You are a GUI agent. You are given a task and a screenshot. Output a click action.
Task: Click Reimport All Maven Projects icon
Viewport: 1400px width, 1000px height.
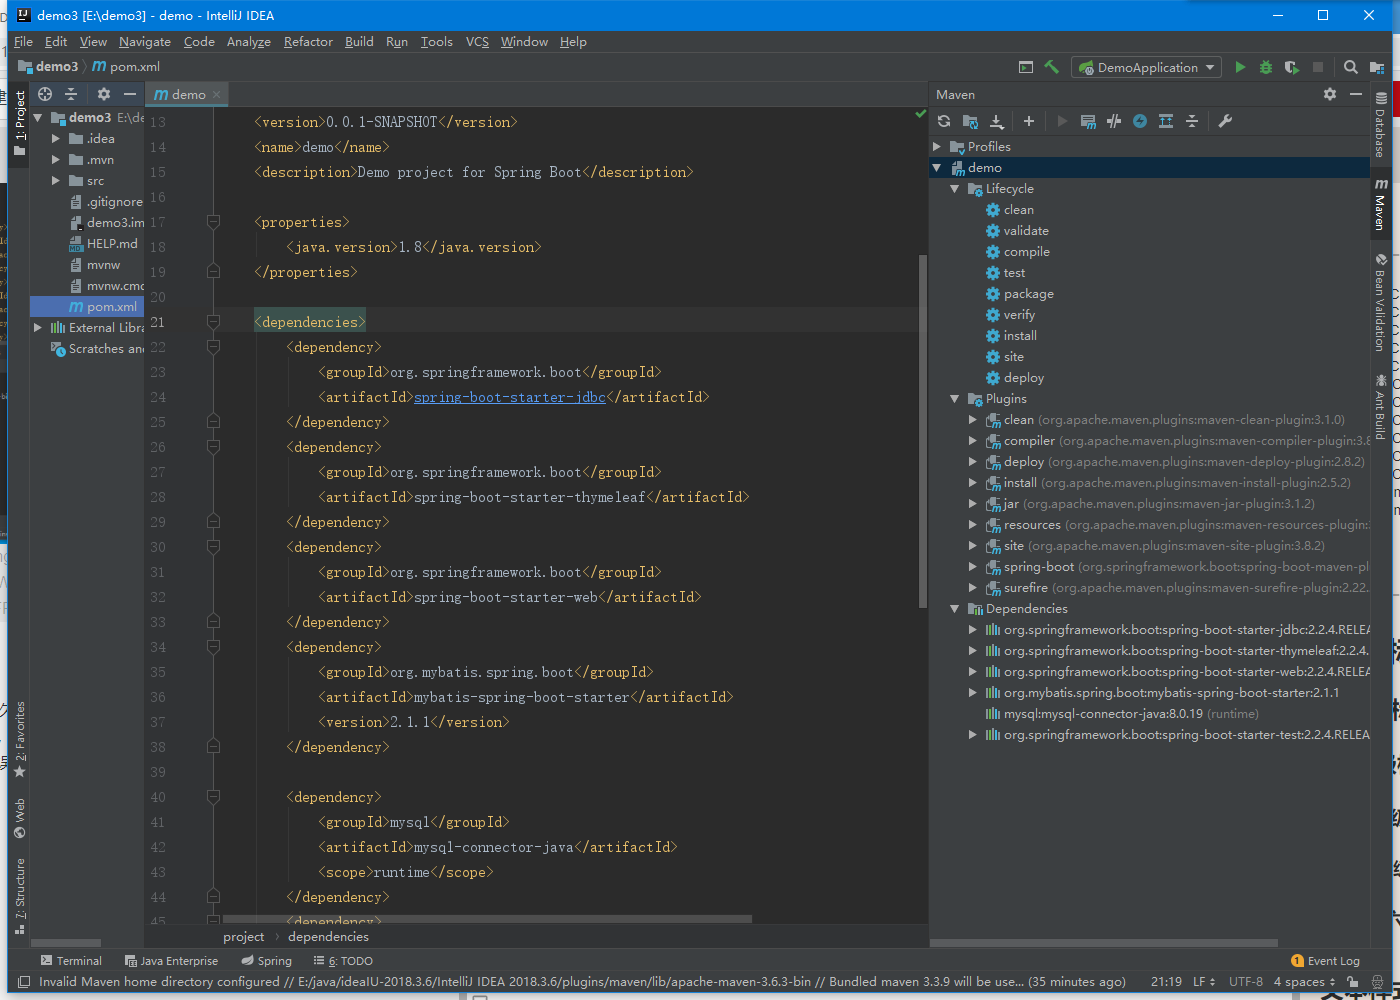point(944,121)
